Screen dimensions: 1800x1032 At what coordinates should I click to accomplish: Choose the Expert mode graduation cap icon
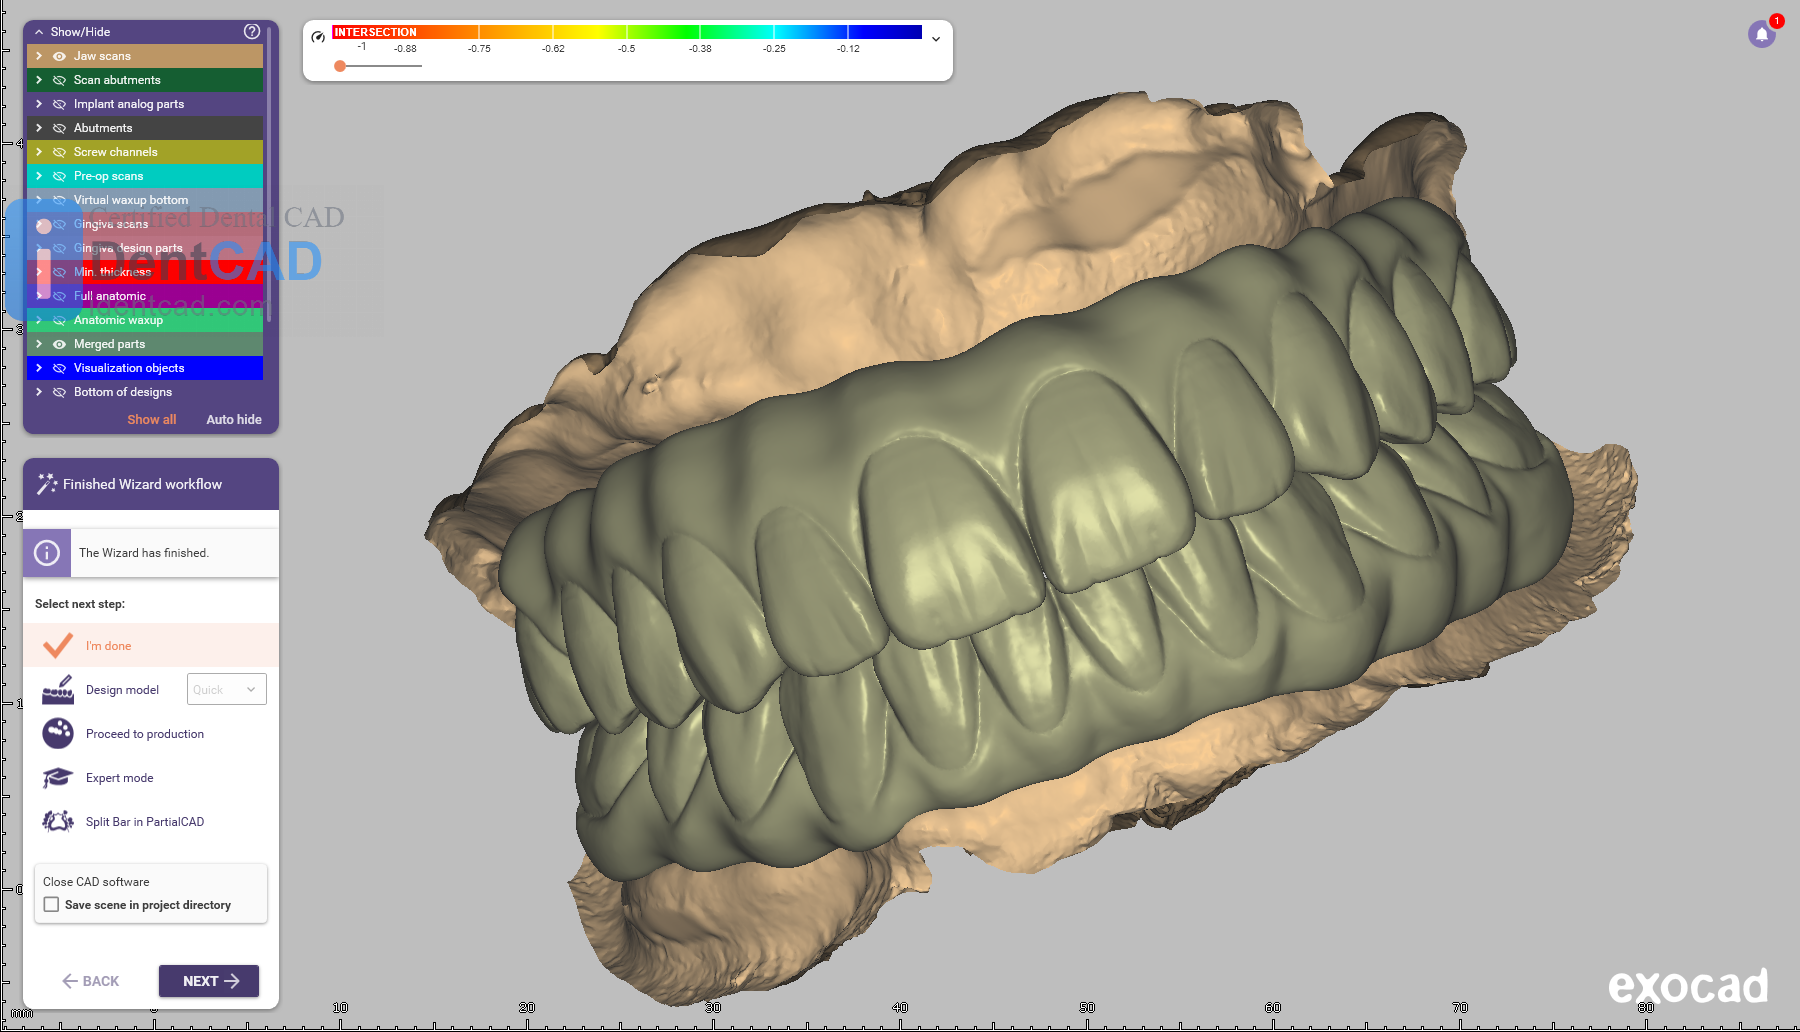coord(58,778)
